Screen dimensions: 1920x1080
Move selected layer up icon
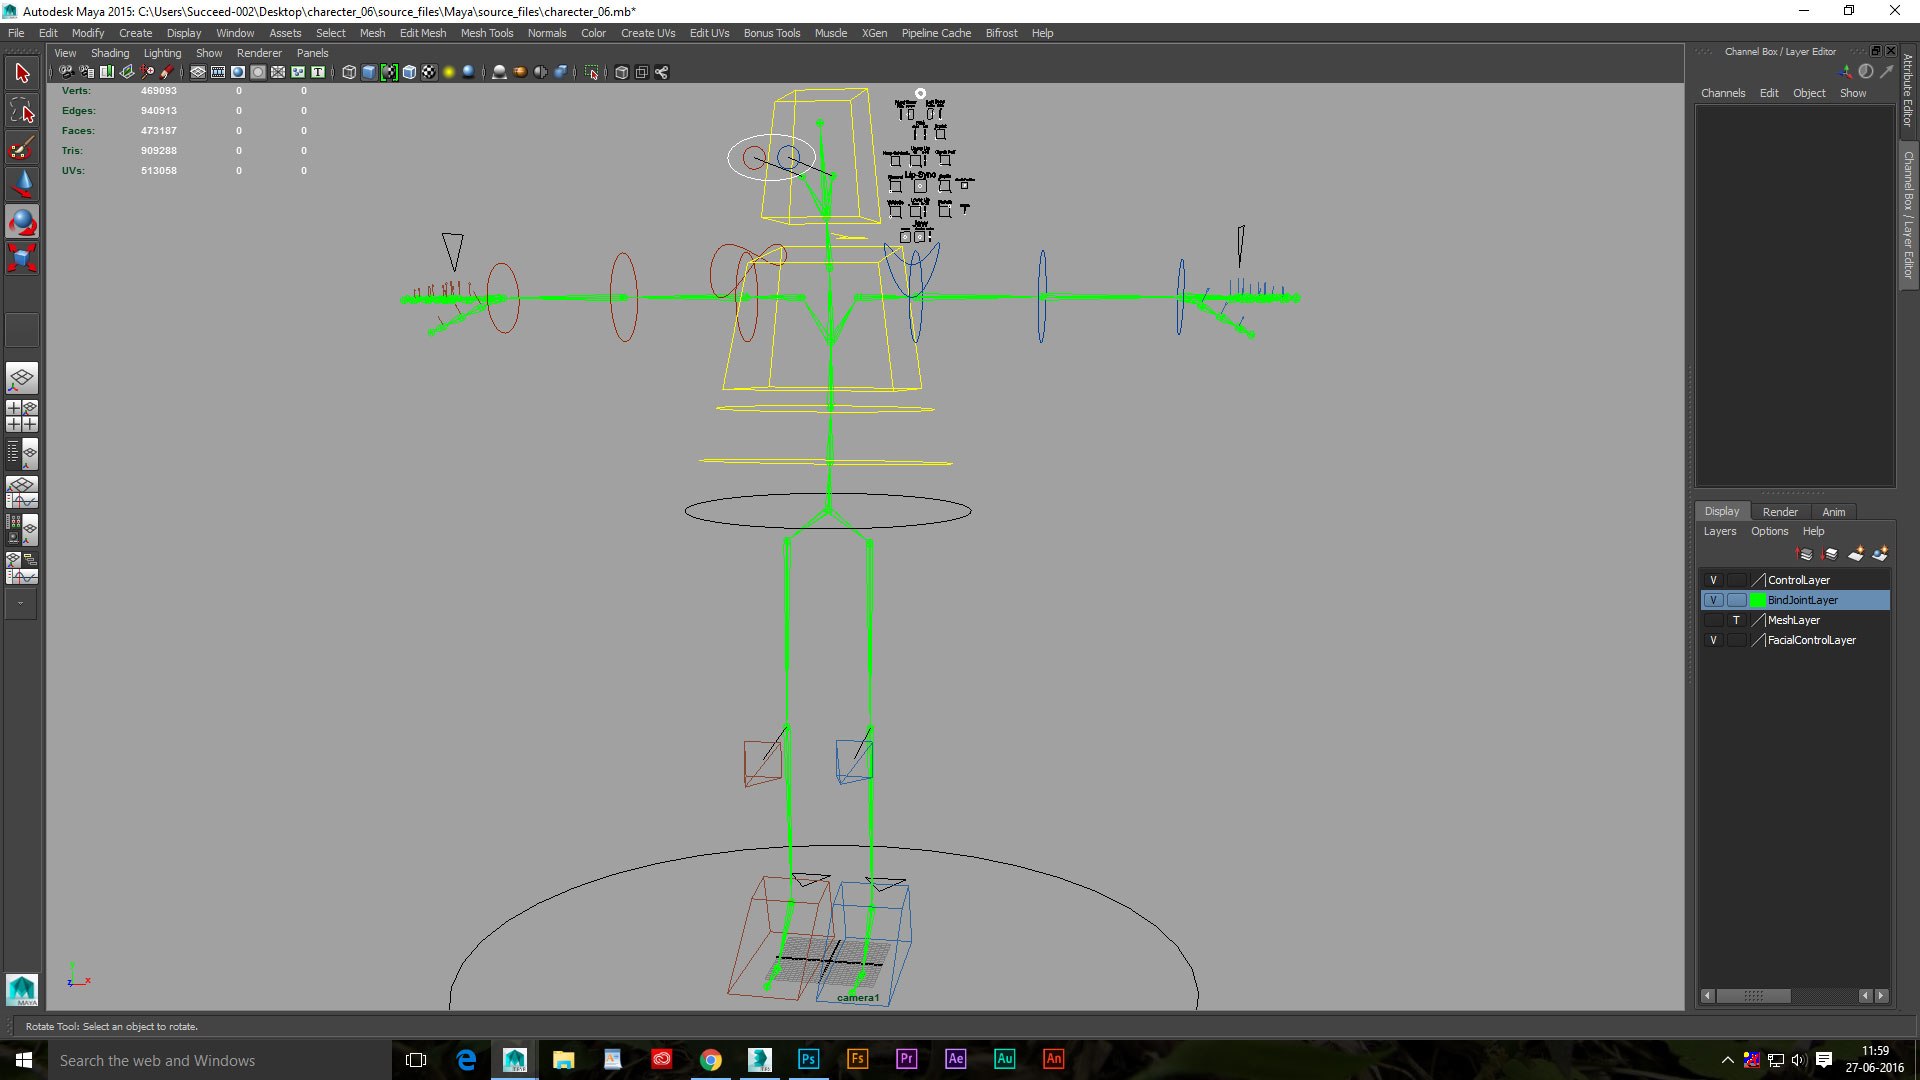pyautogui.click(x=1805, y=554)
